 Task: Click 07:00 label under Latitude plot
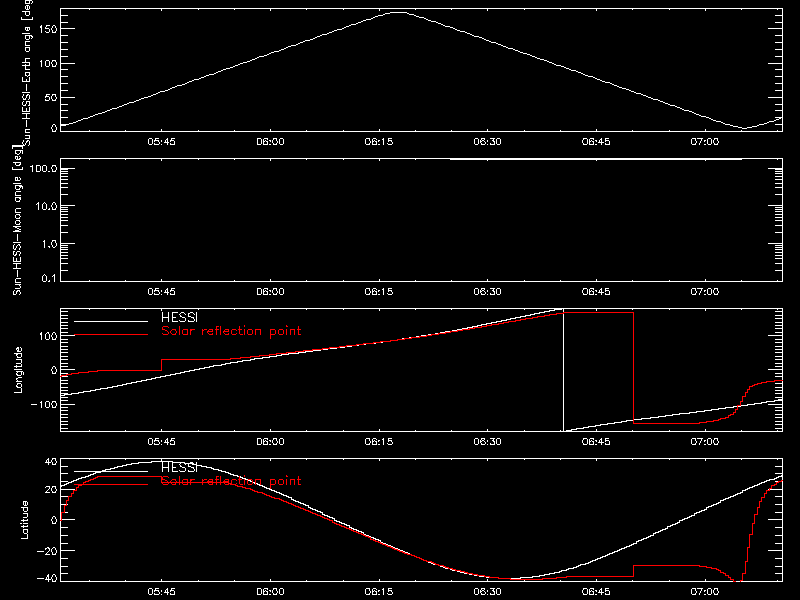[705, 592]
